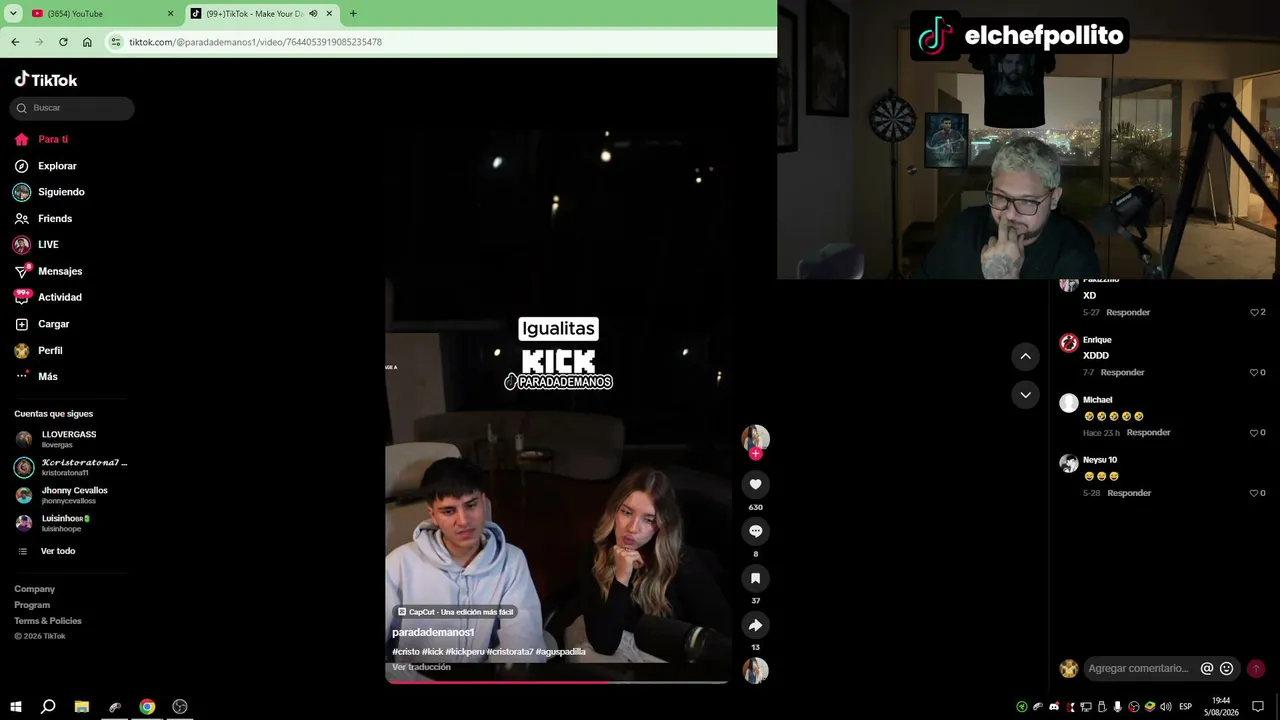The width and height of the screenshot is (1280, 720).
Task: Click the Chrome taskbar icon
Action: [x=147, y=707]
